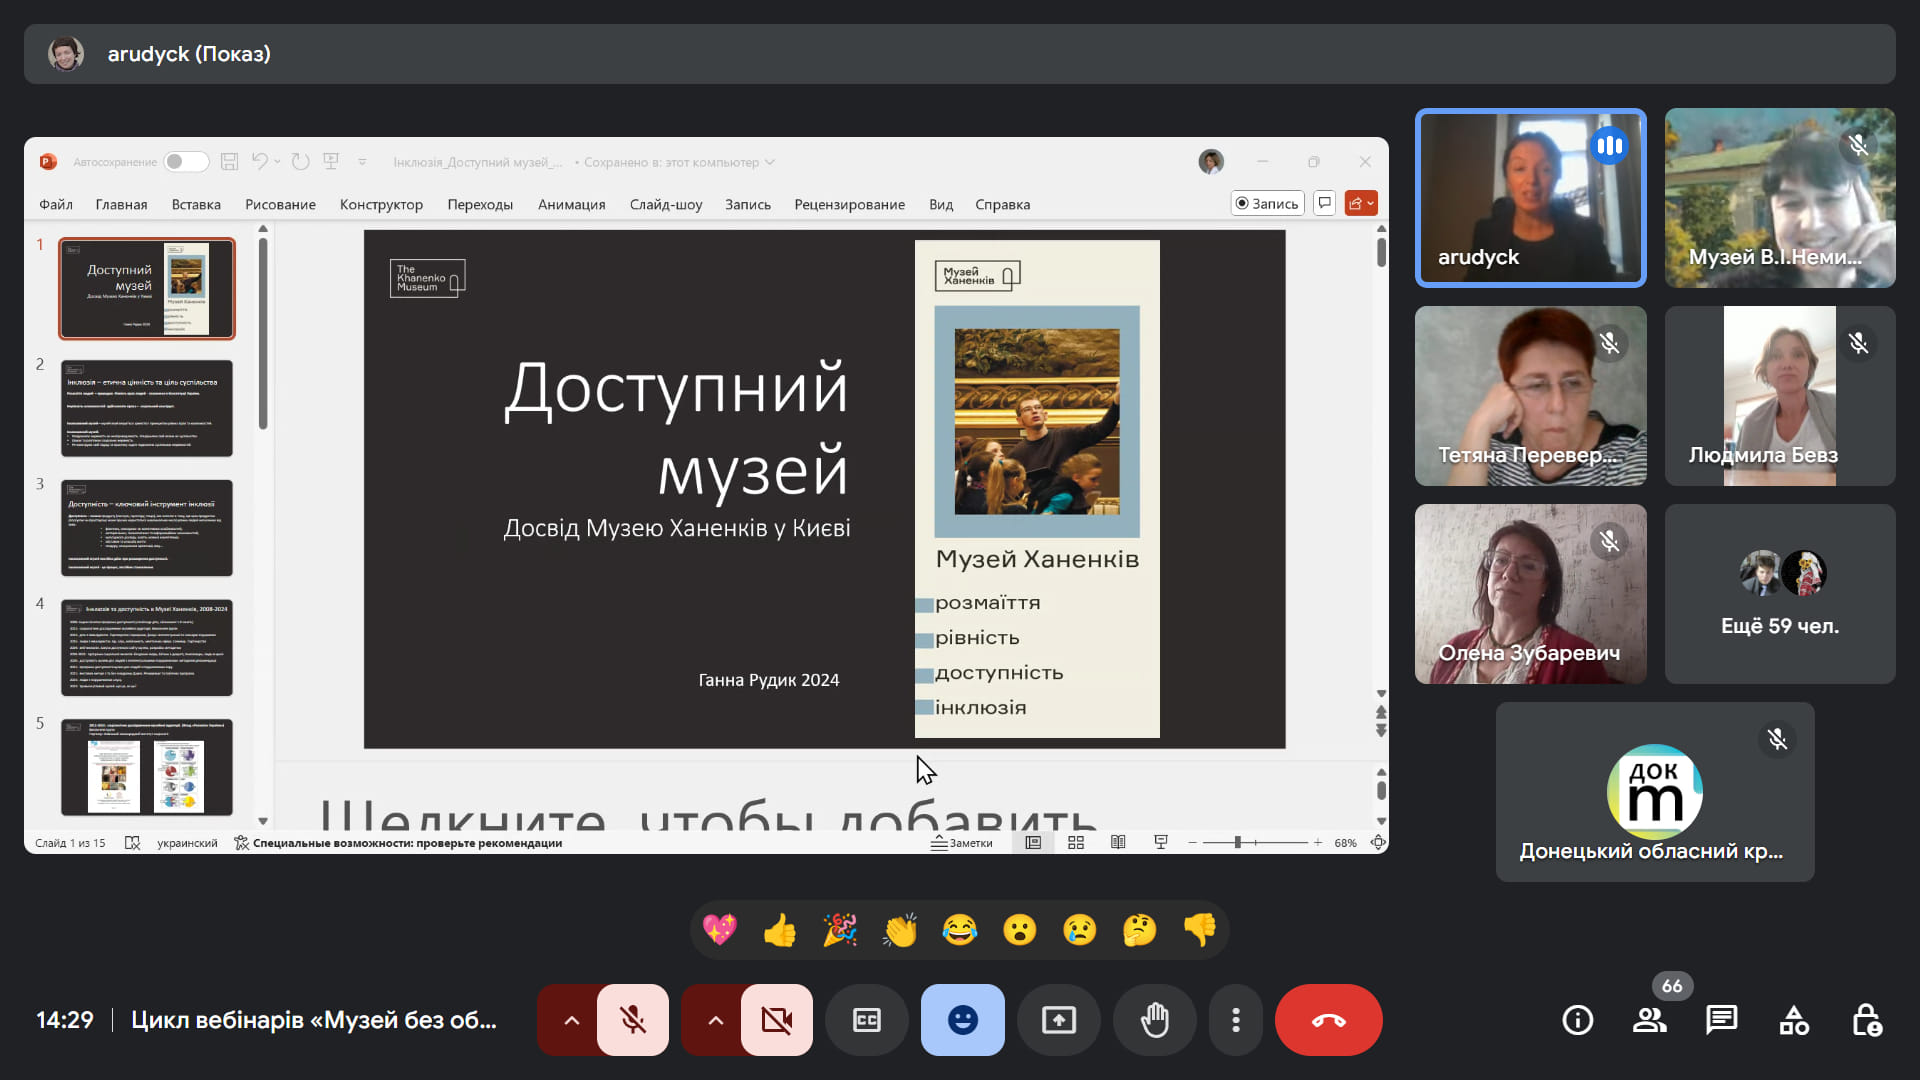Expand quick access toolbar customize arrow
The height and width of the screenshot is (1080, 1920).
tap(362, 162)
